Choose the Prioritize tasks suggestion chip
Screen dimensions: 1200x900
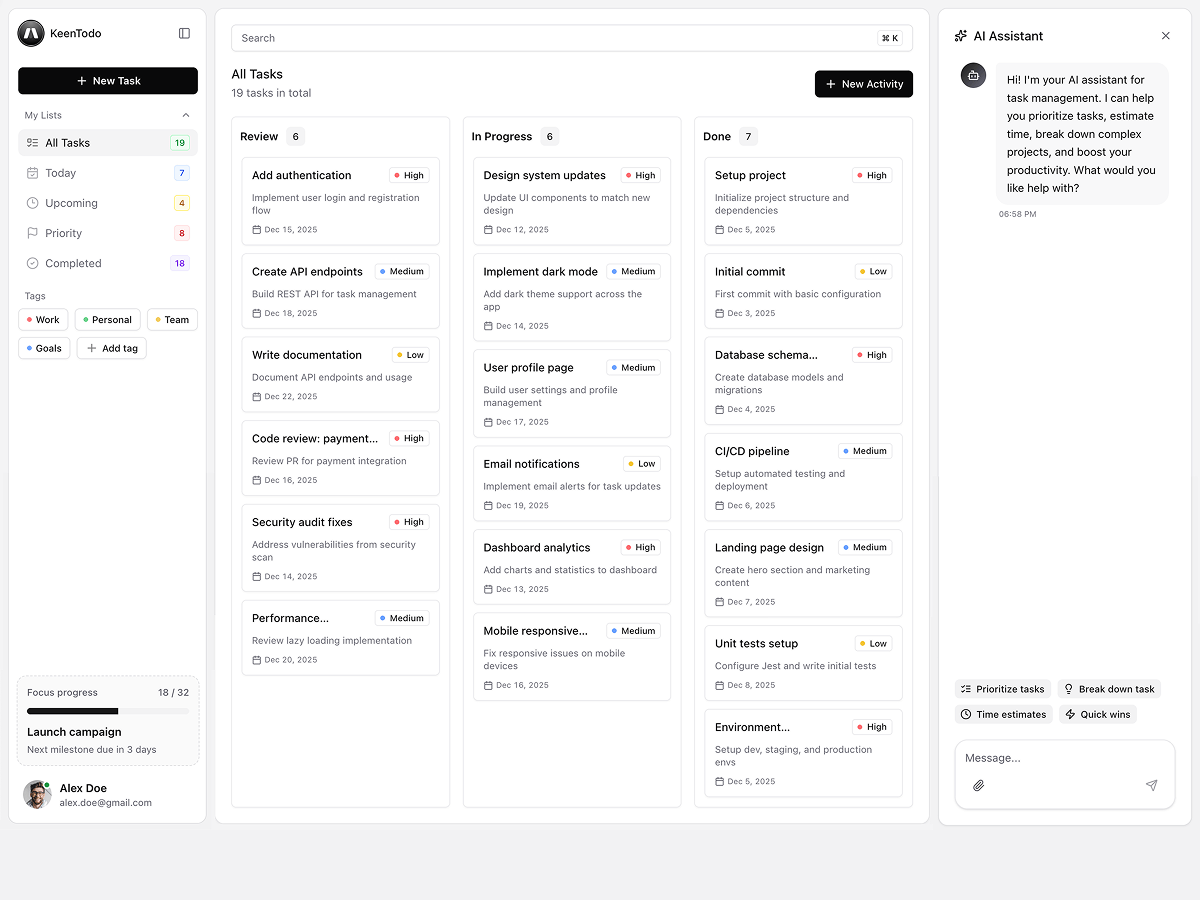click(1002, 689)
